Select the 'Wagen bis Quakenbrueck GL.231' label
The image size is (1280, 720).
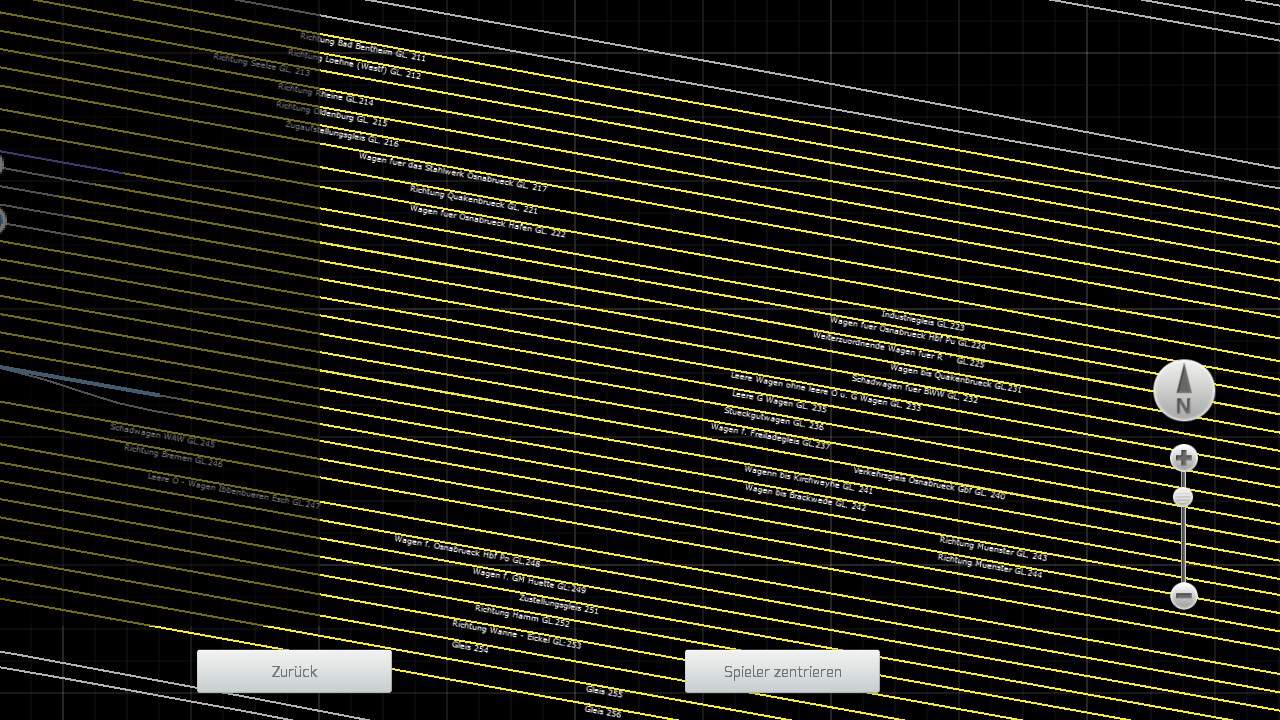coord(956,378)
